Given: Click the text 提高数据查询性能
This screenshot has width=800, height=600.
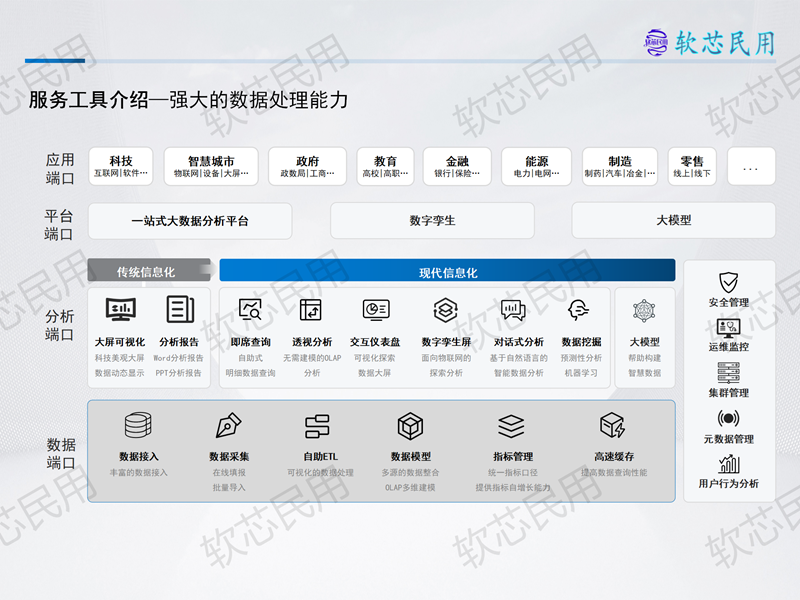Looking at the screenshot, I should point(614,472).
